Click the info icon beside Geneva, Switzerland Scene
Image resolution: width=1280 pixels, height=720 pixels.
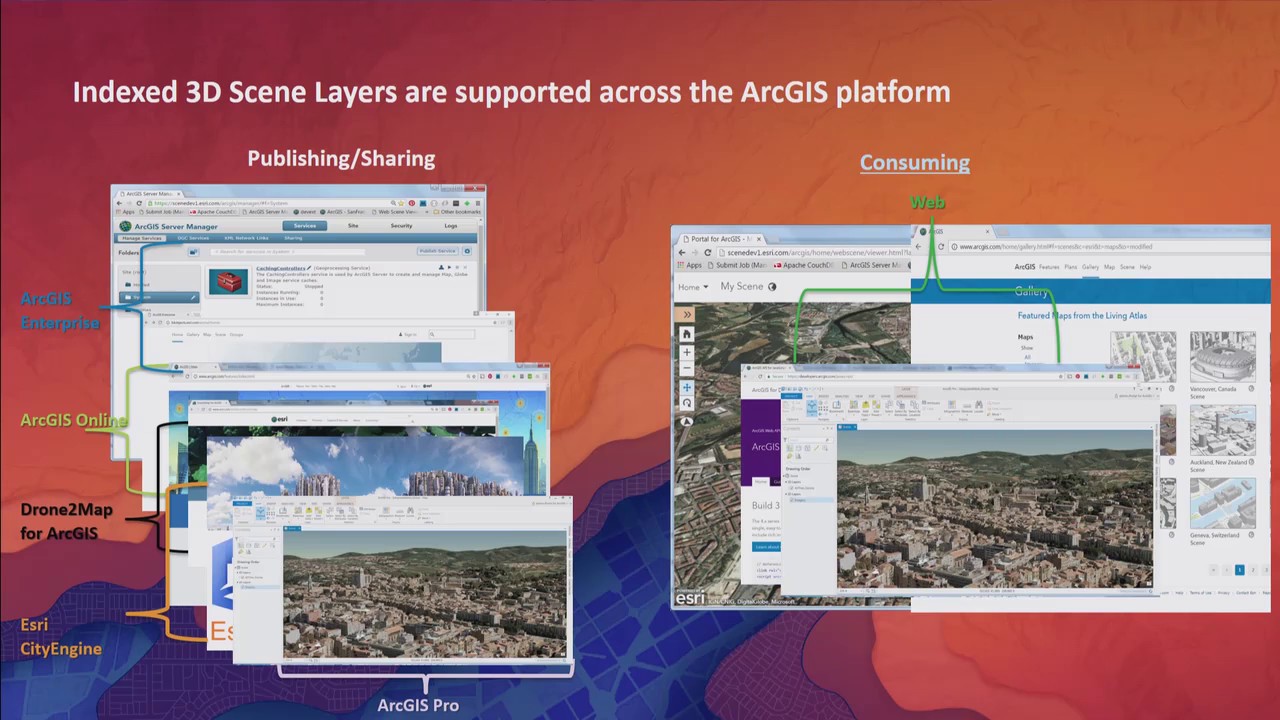click(x=1251, y=535)
